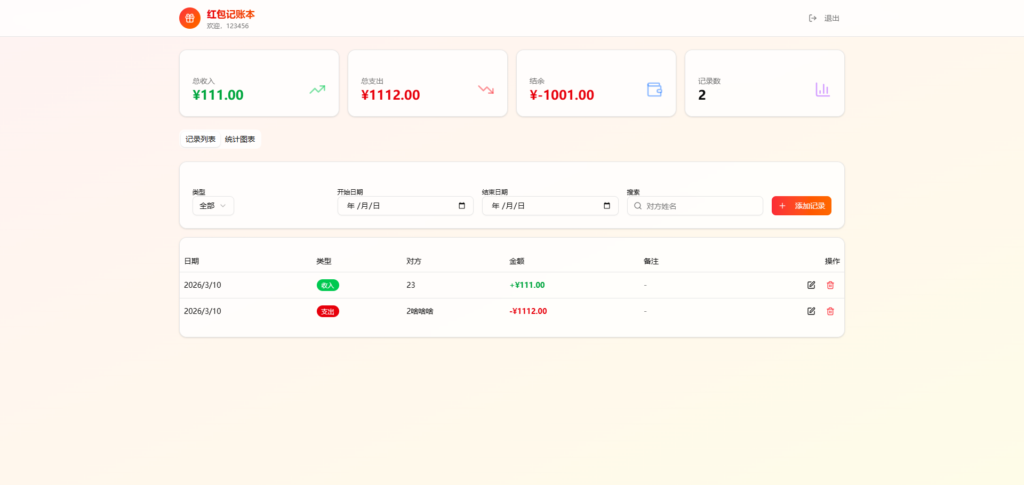
Task: Click the logout icon next to 退出
Action: (x=813, y=18)
